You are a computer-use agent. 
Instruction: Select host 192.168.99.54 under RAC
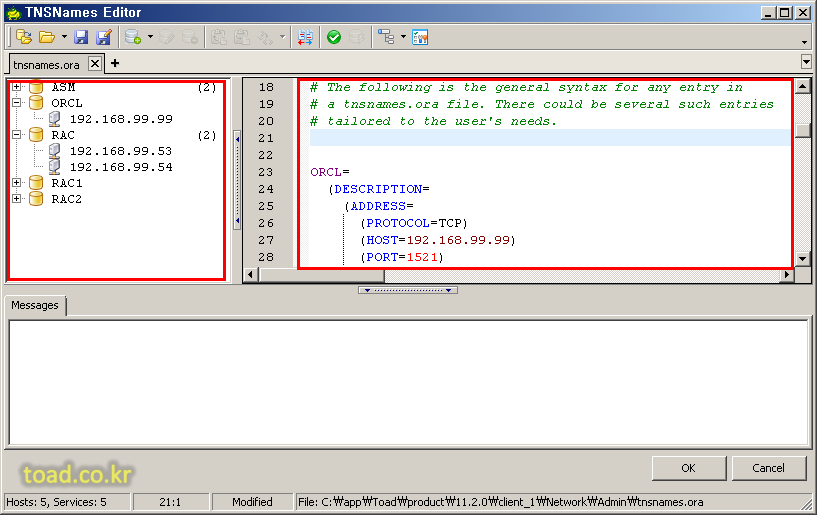point(121,167)
